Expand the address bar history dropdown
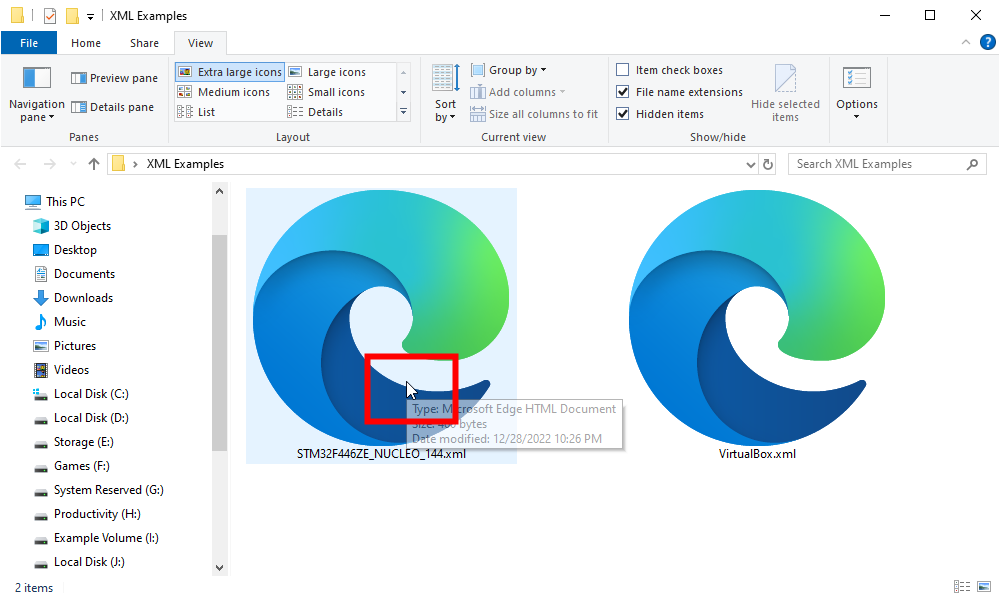Screen dimensions: 1000x600 coord(751,164)
